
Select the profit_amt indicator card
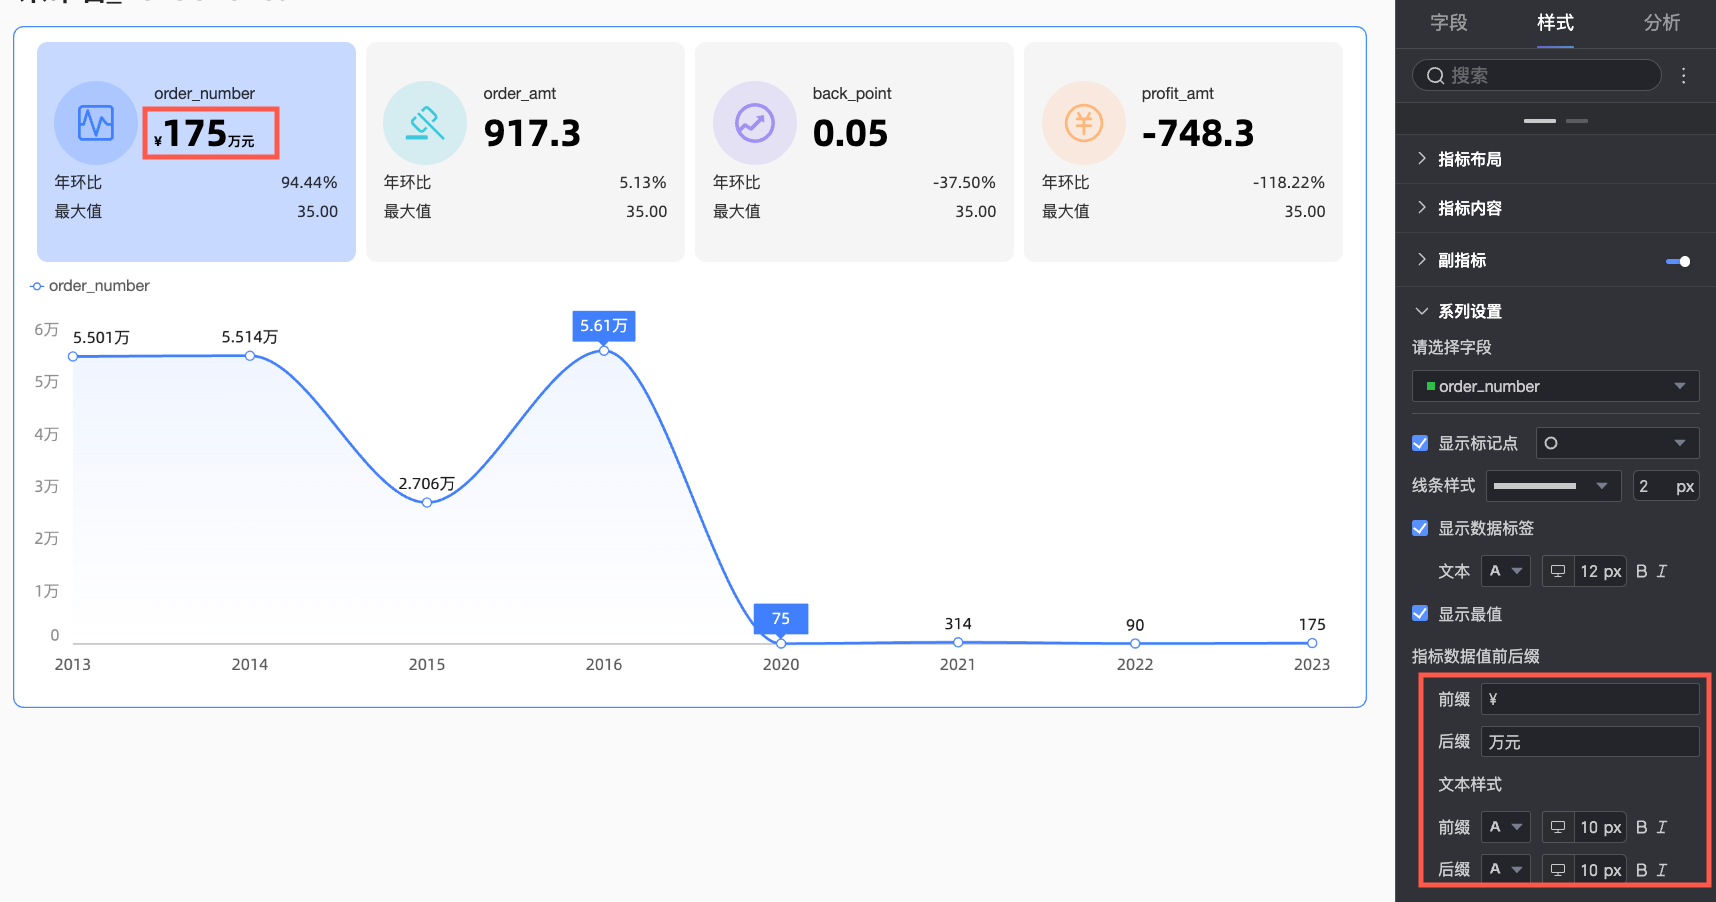[1183, 152]
